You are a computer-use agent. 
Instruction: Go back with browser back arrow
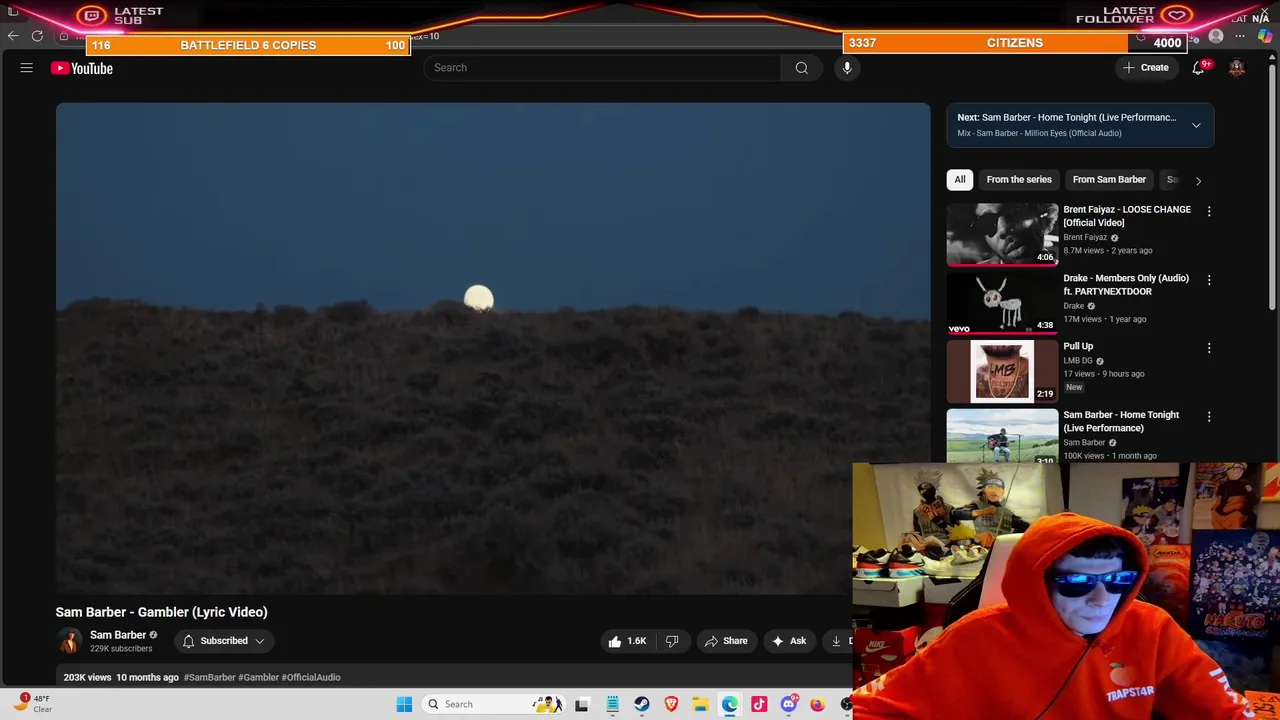[x=13, y=36]
